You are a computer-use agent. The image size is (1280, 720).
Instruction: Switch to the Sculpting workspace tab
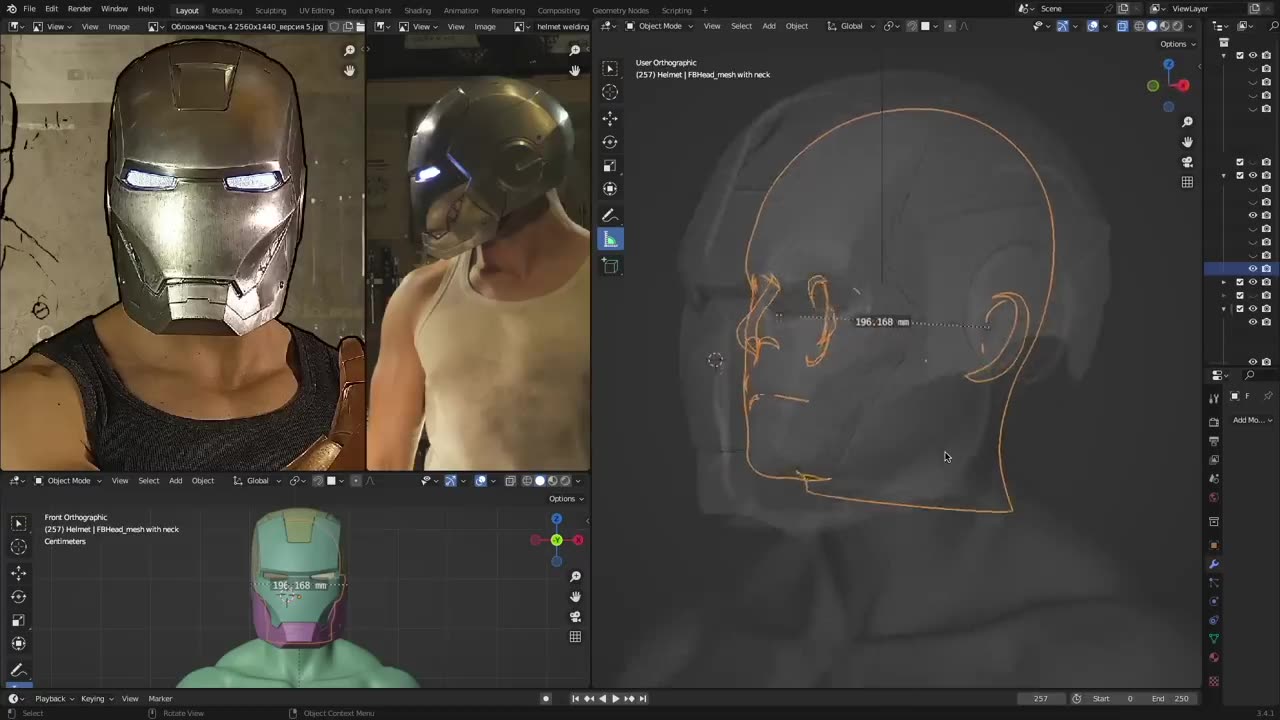[x=270, y=10]
